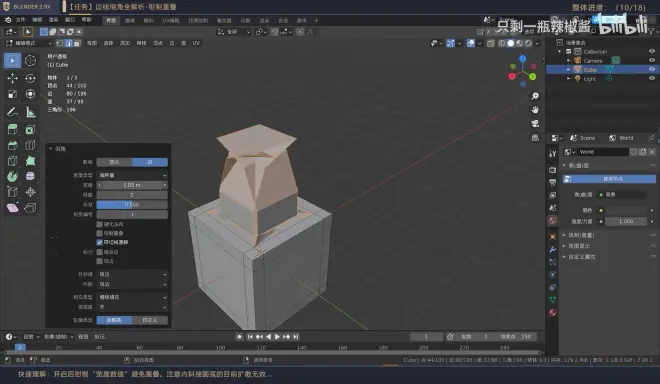Select the Shear tool

point(13,208)
